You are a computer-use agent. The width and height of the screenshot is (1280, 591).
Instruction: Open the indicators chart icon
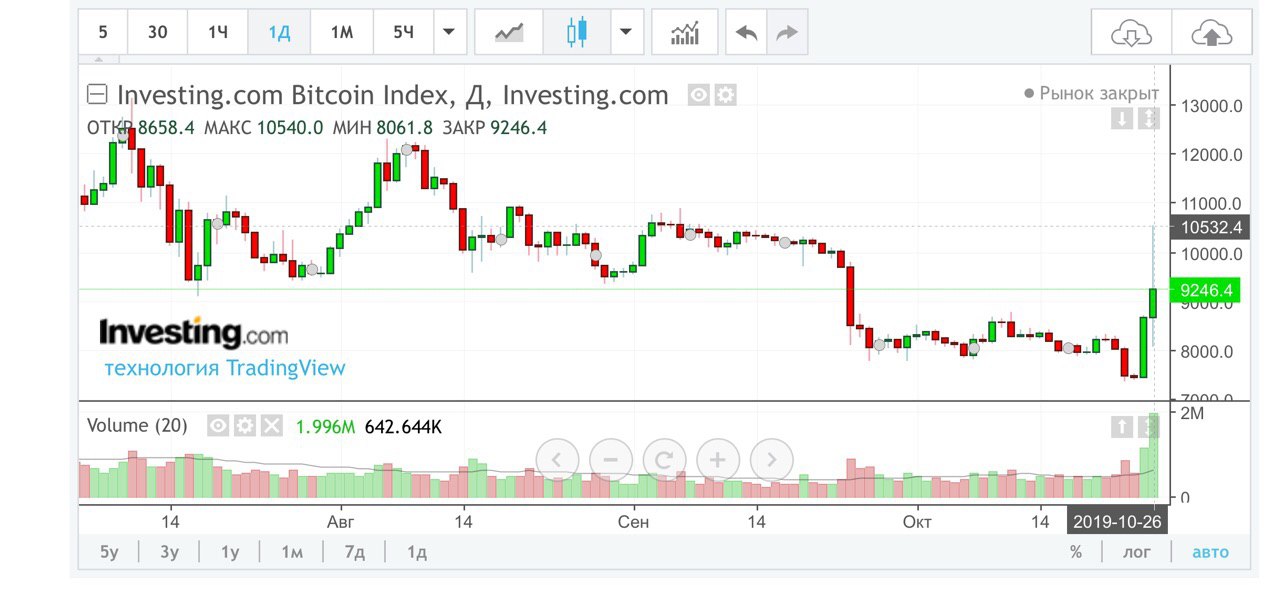pos(685,33)
